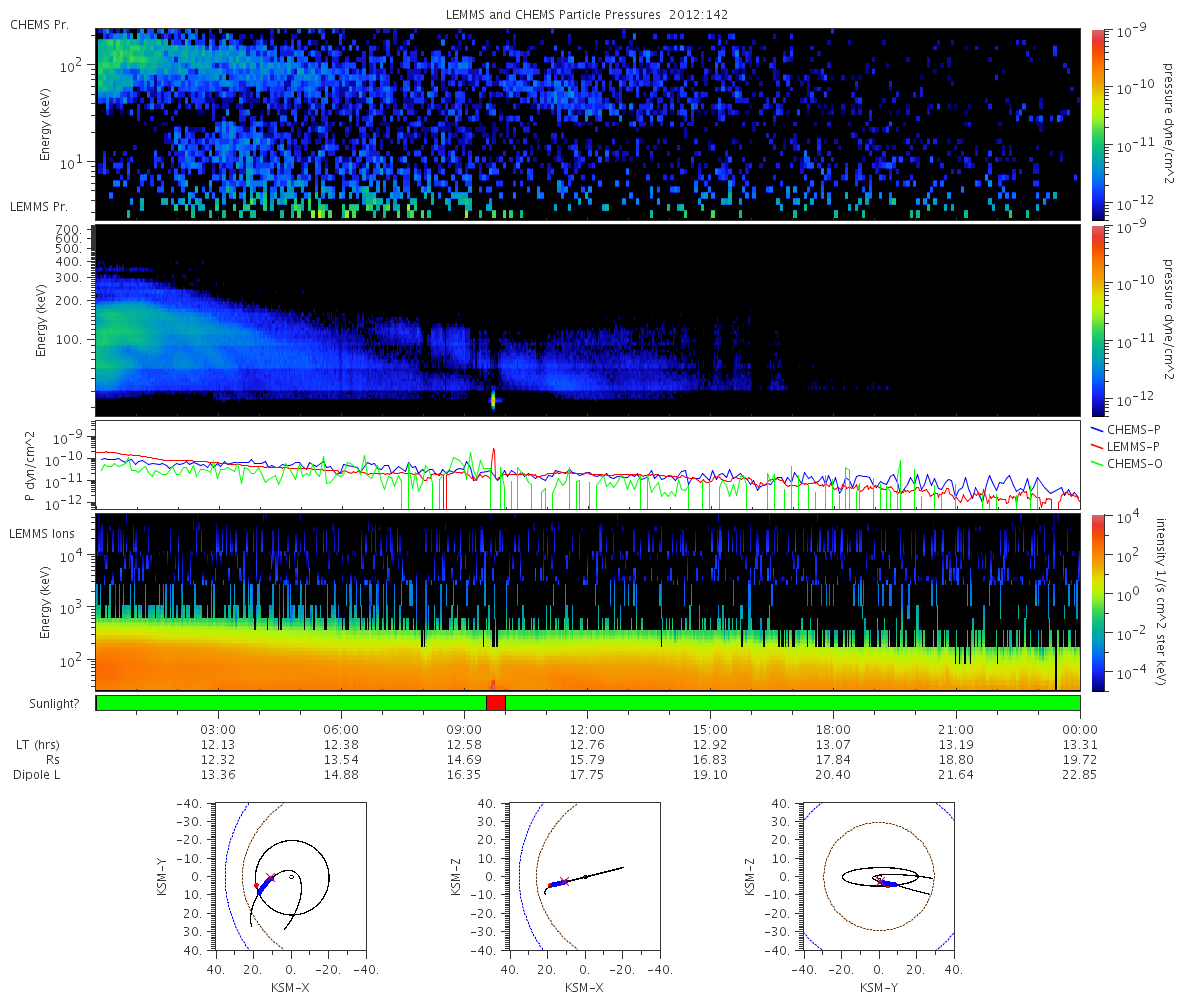Click the red segment in the sunlight bar
Viewport: 1200px width, 1000px height.
(x=496, y=703)
